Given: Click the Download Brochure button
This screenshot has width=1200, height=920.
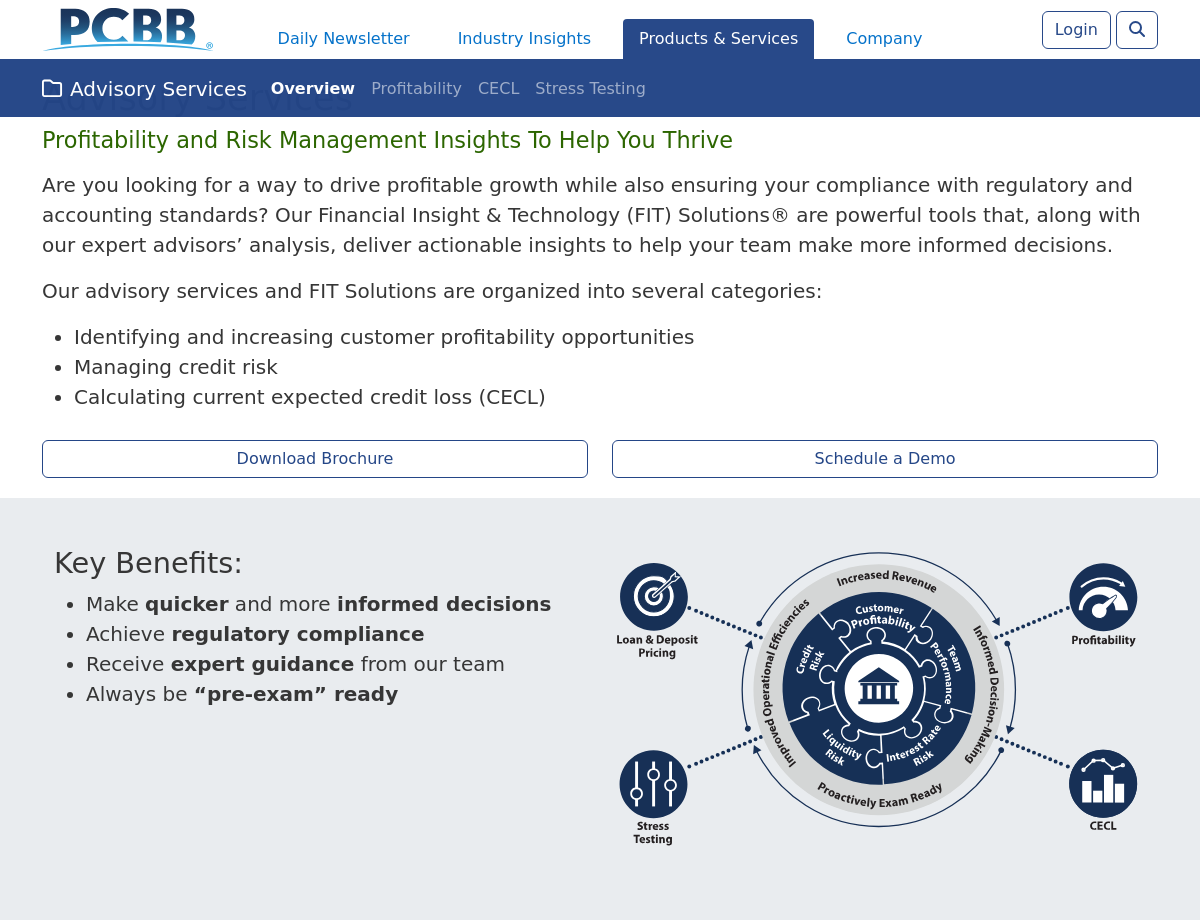Looking at the screenshot, I should click(x=315, y=459).
